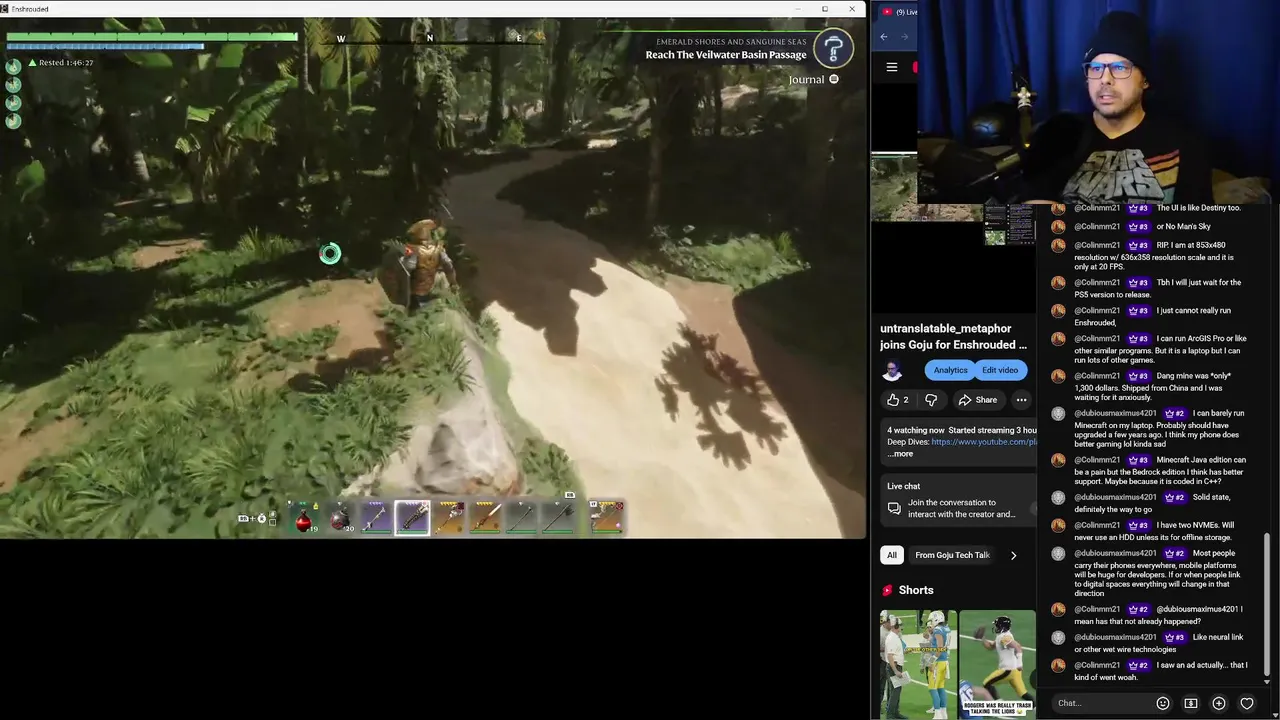
Task: Show next filter chips with arrow
Action: 1013,555
